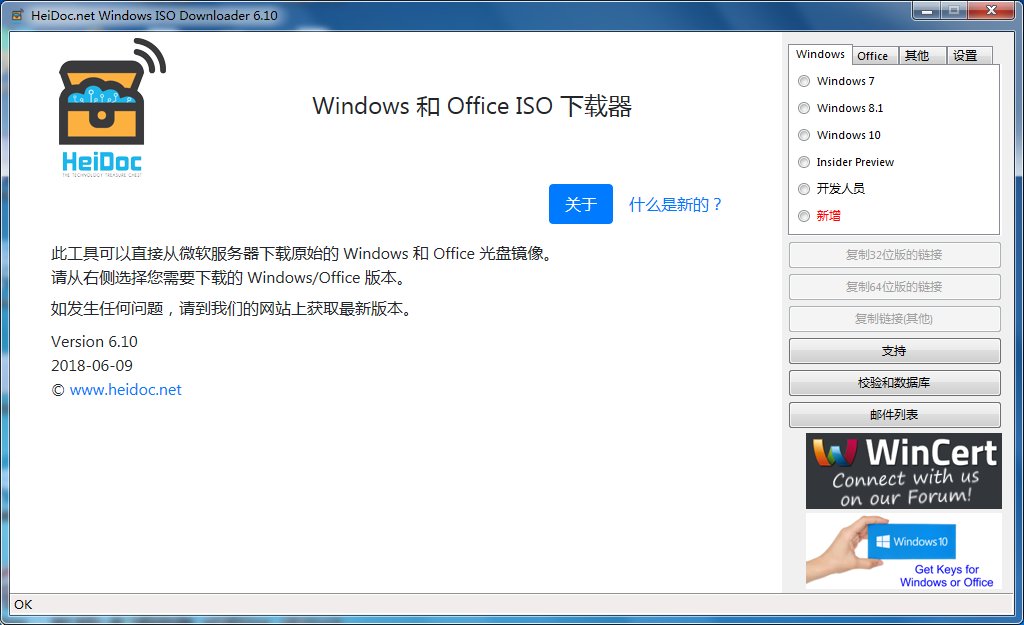Click the app icon in the title bar

(18, 15)
